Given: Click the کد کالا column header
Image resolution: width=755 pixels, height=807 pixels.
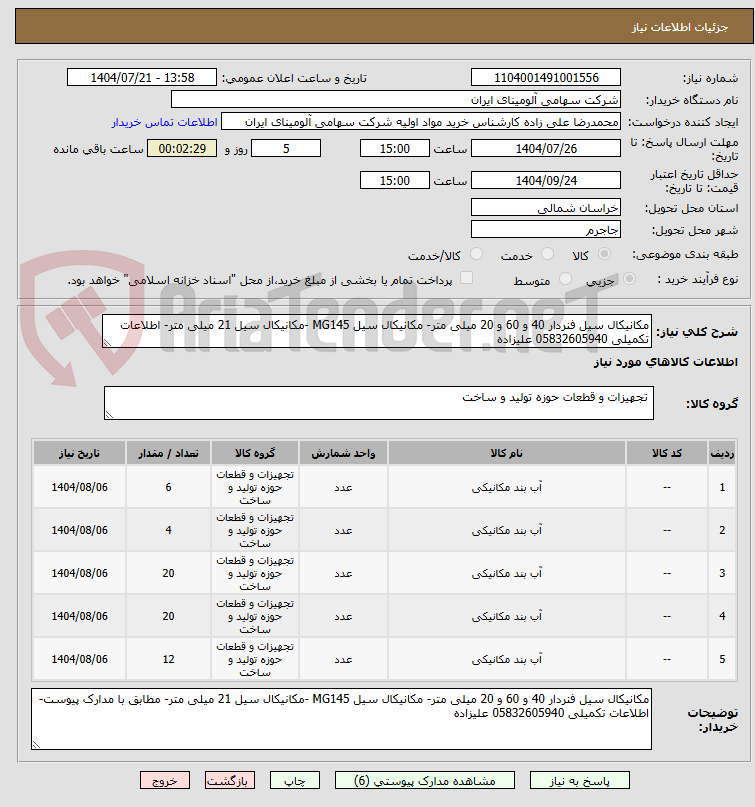Looking at the screenshot, I should coord(666,453).
